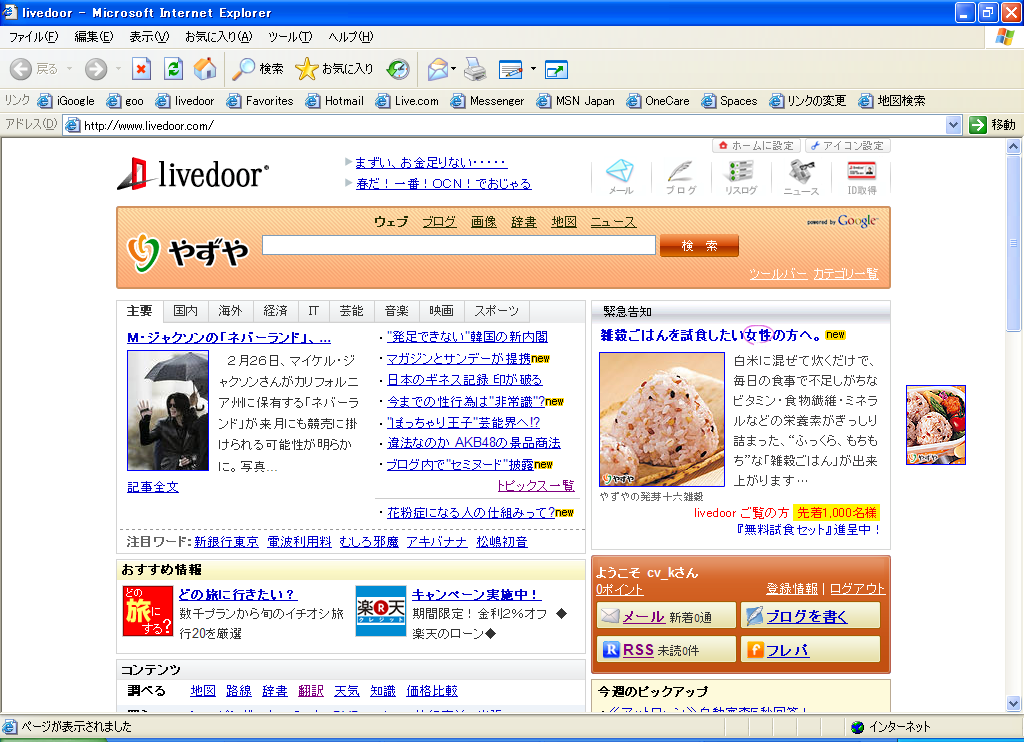
Task: Click the Michael Jackson news photo
Action: coord(168,410)
